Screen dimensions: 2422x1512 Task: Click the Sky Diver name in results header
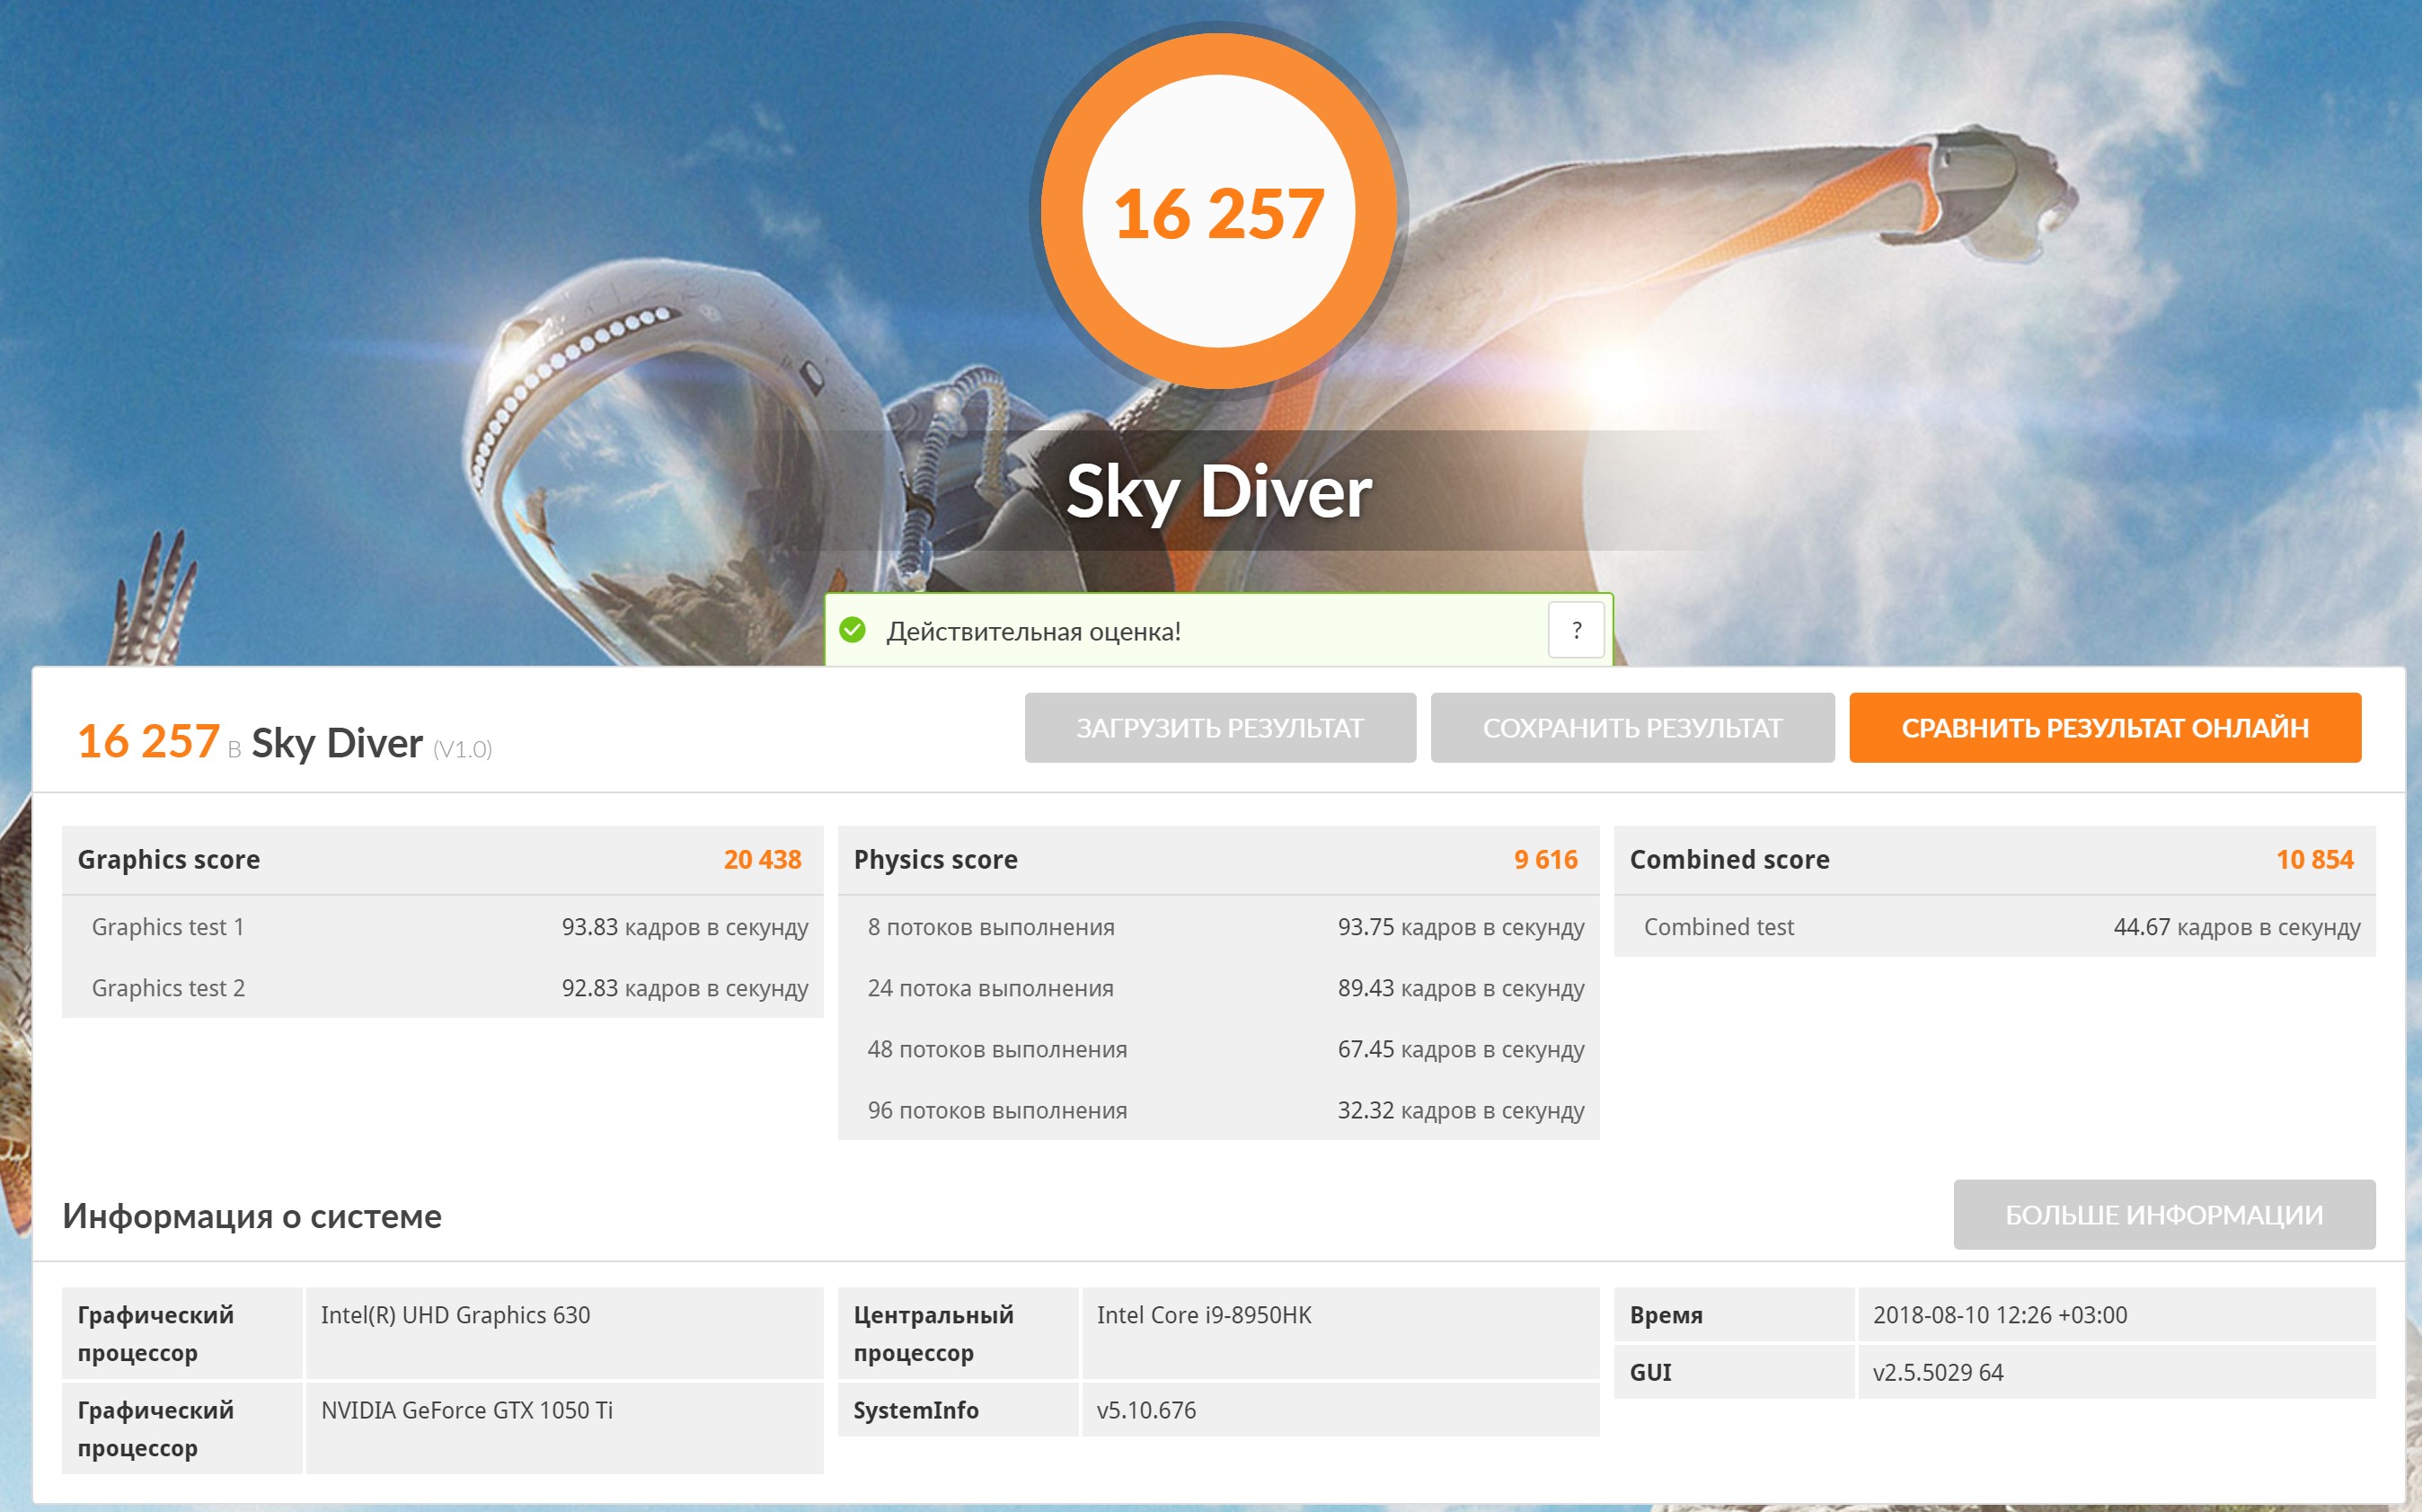tap(337, 744)
